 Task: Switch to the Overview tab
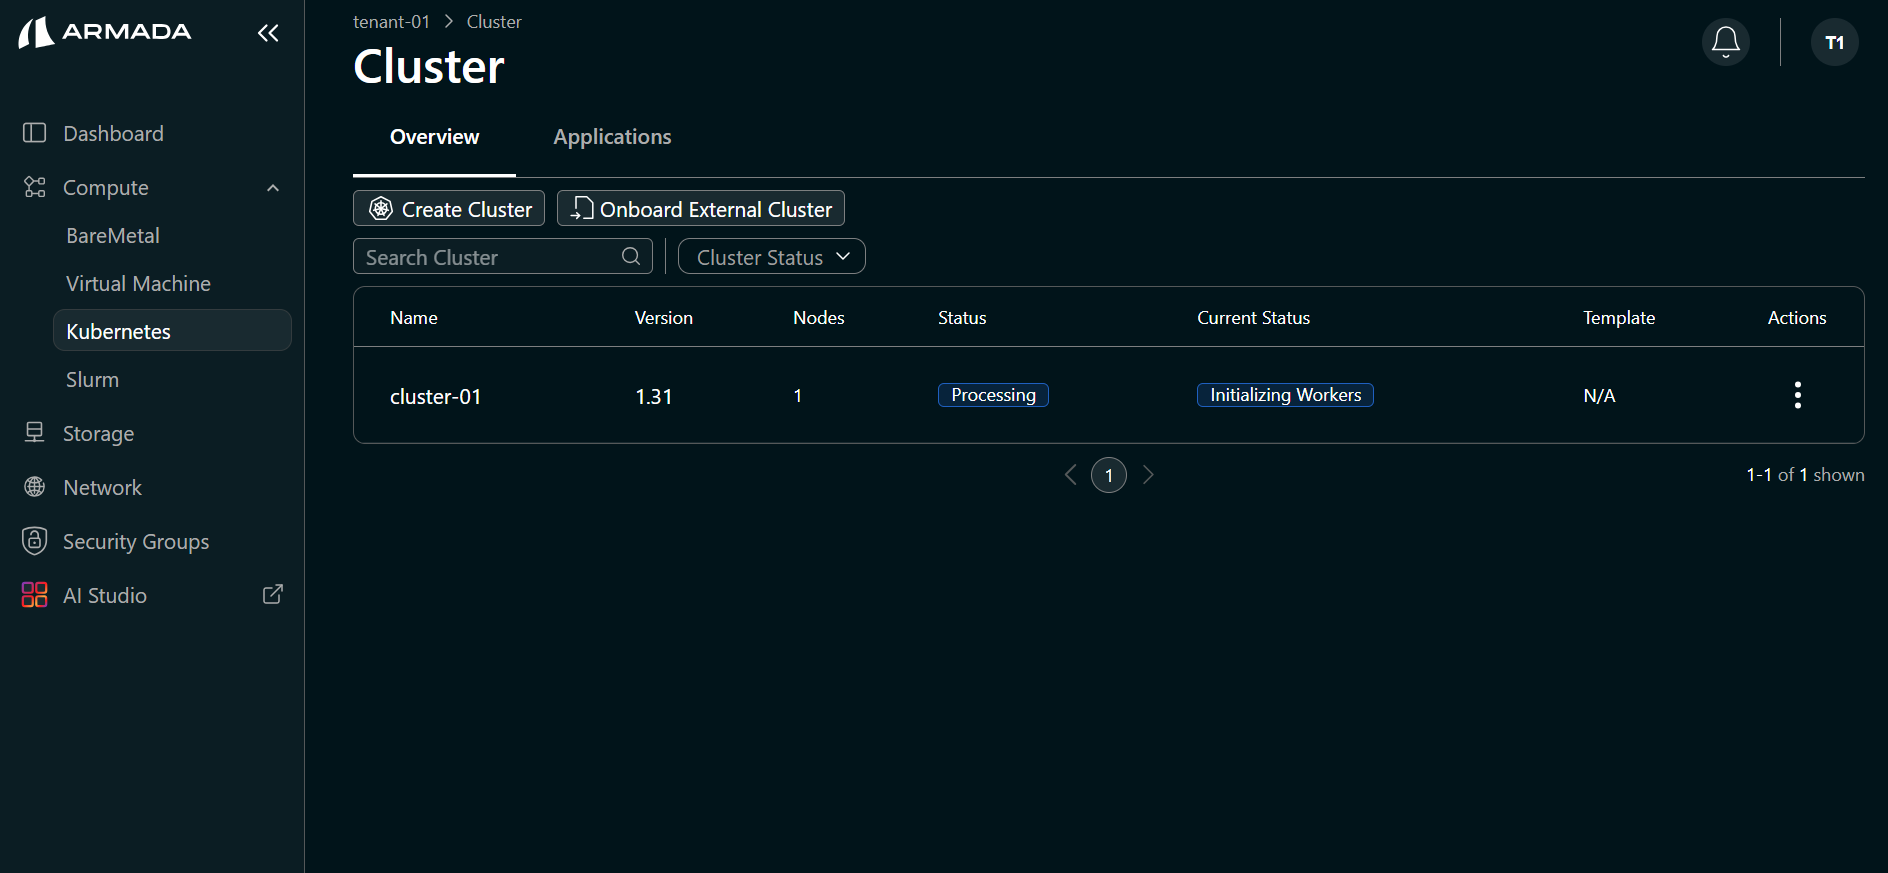pos(434,137)
